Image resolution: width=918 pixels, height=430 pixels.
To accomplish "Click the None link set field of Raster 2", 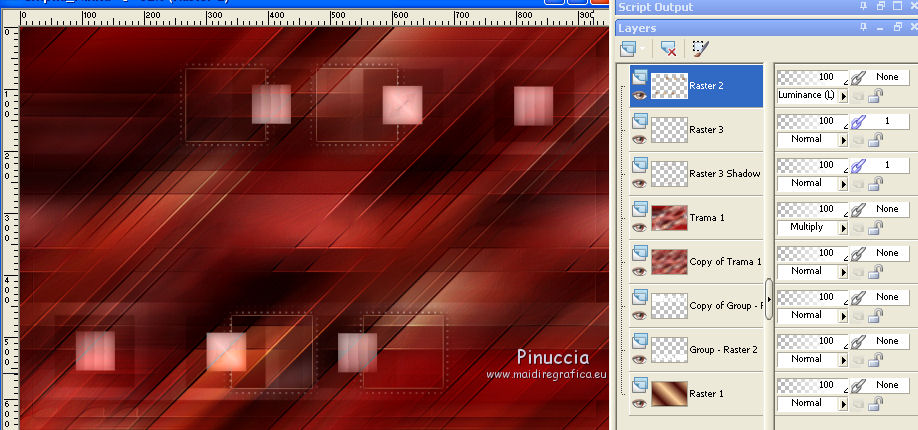I will [887, 77].
